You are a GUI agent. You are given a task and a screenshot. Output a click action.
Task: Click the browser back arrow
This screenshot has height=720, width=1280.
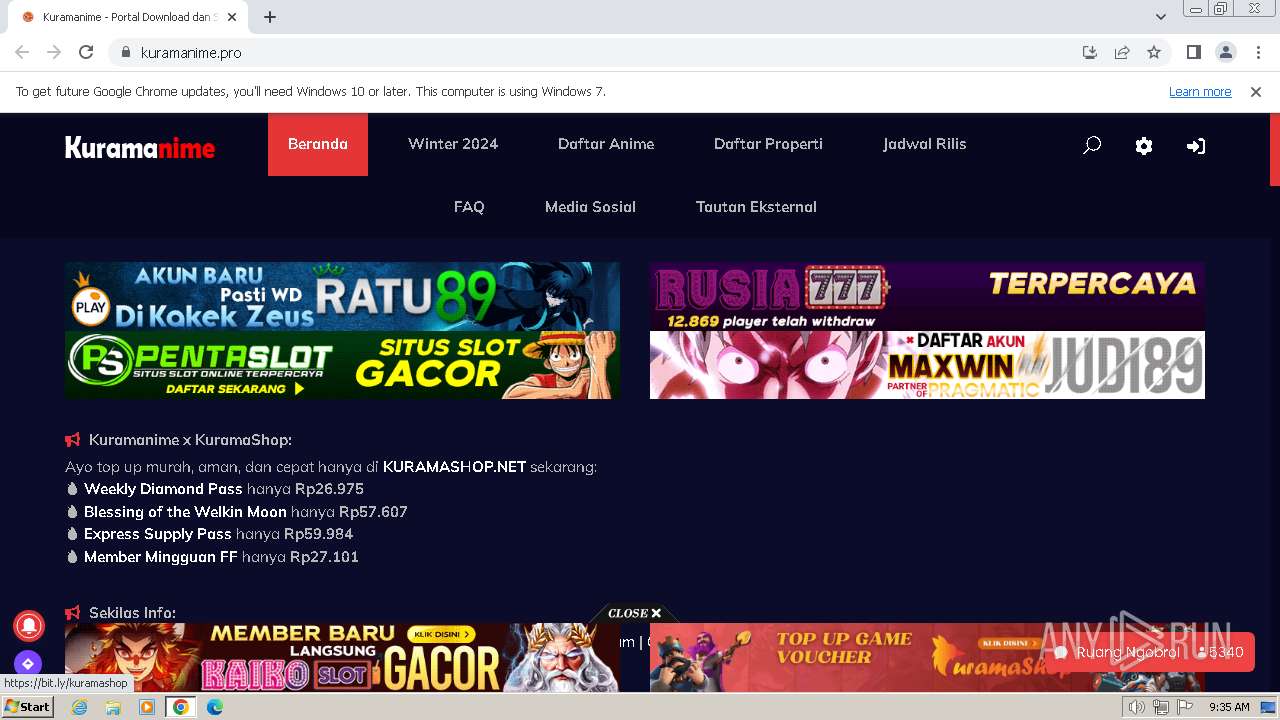[x=22, y=52]
